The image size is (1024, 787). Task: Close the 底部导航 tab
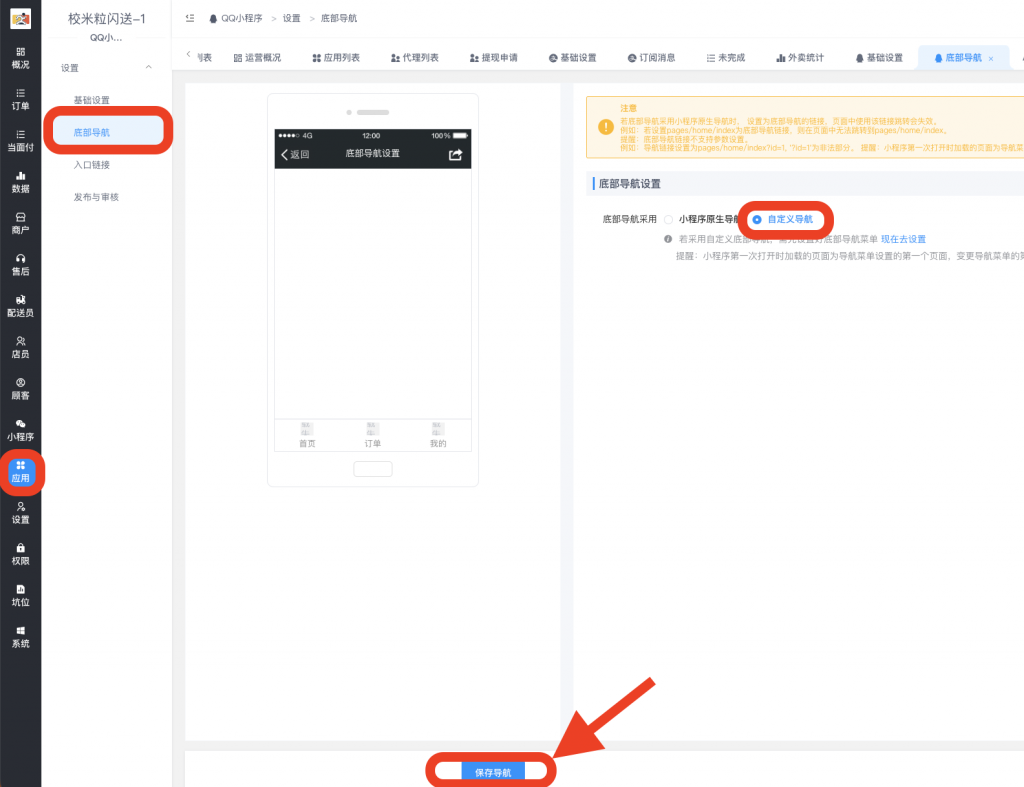pyautogui.click(x=990, y=57)
